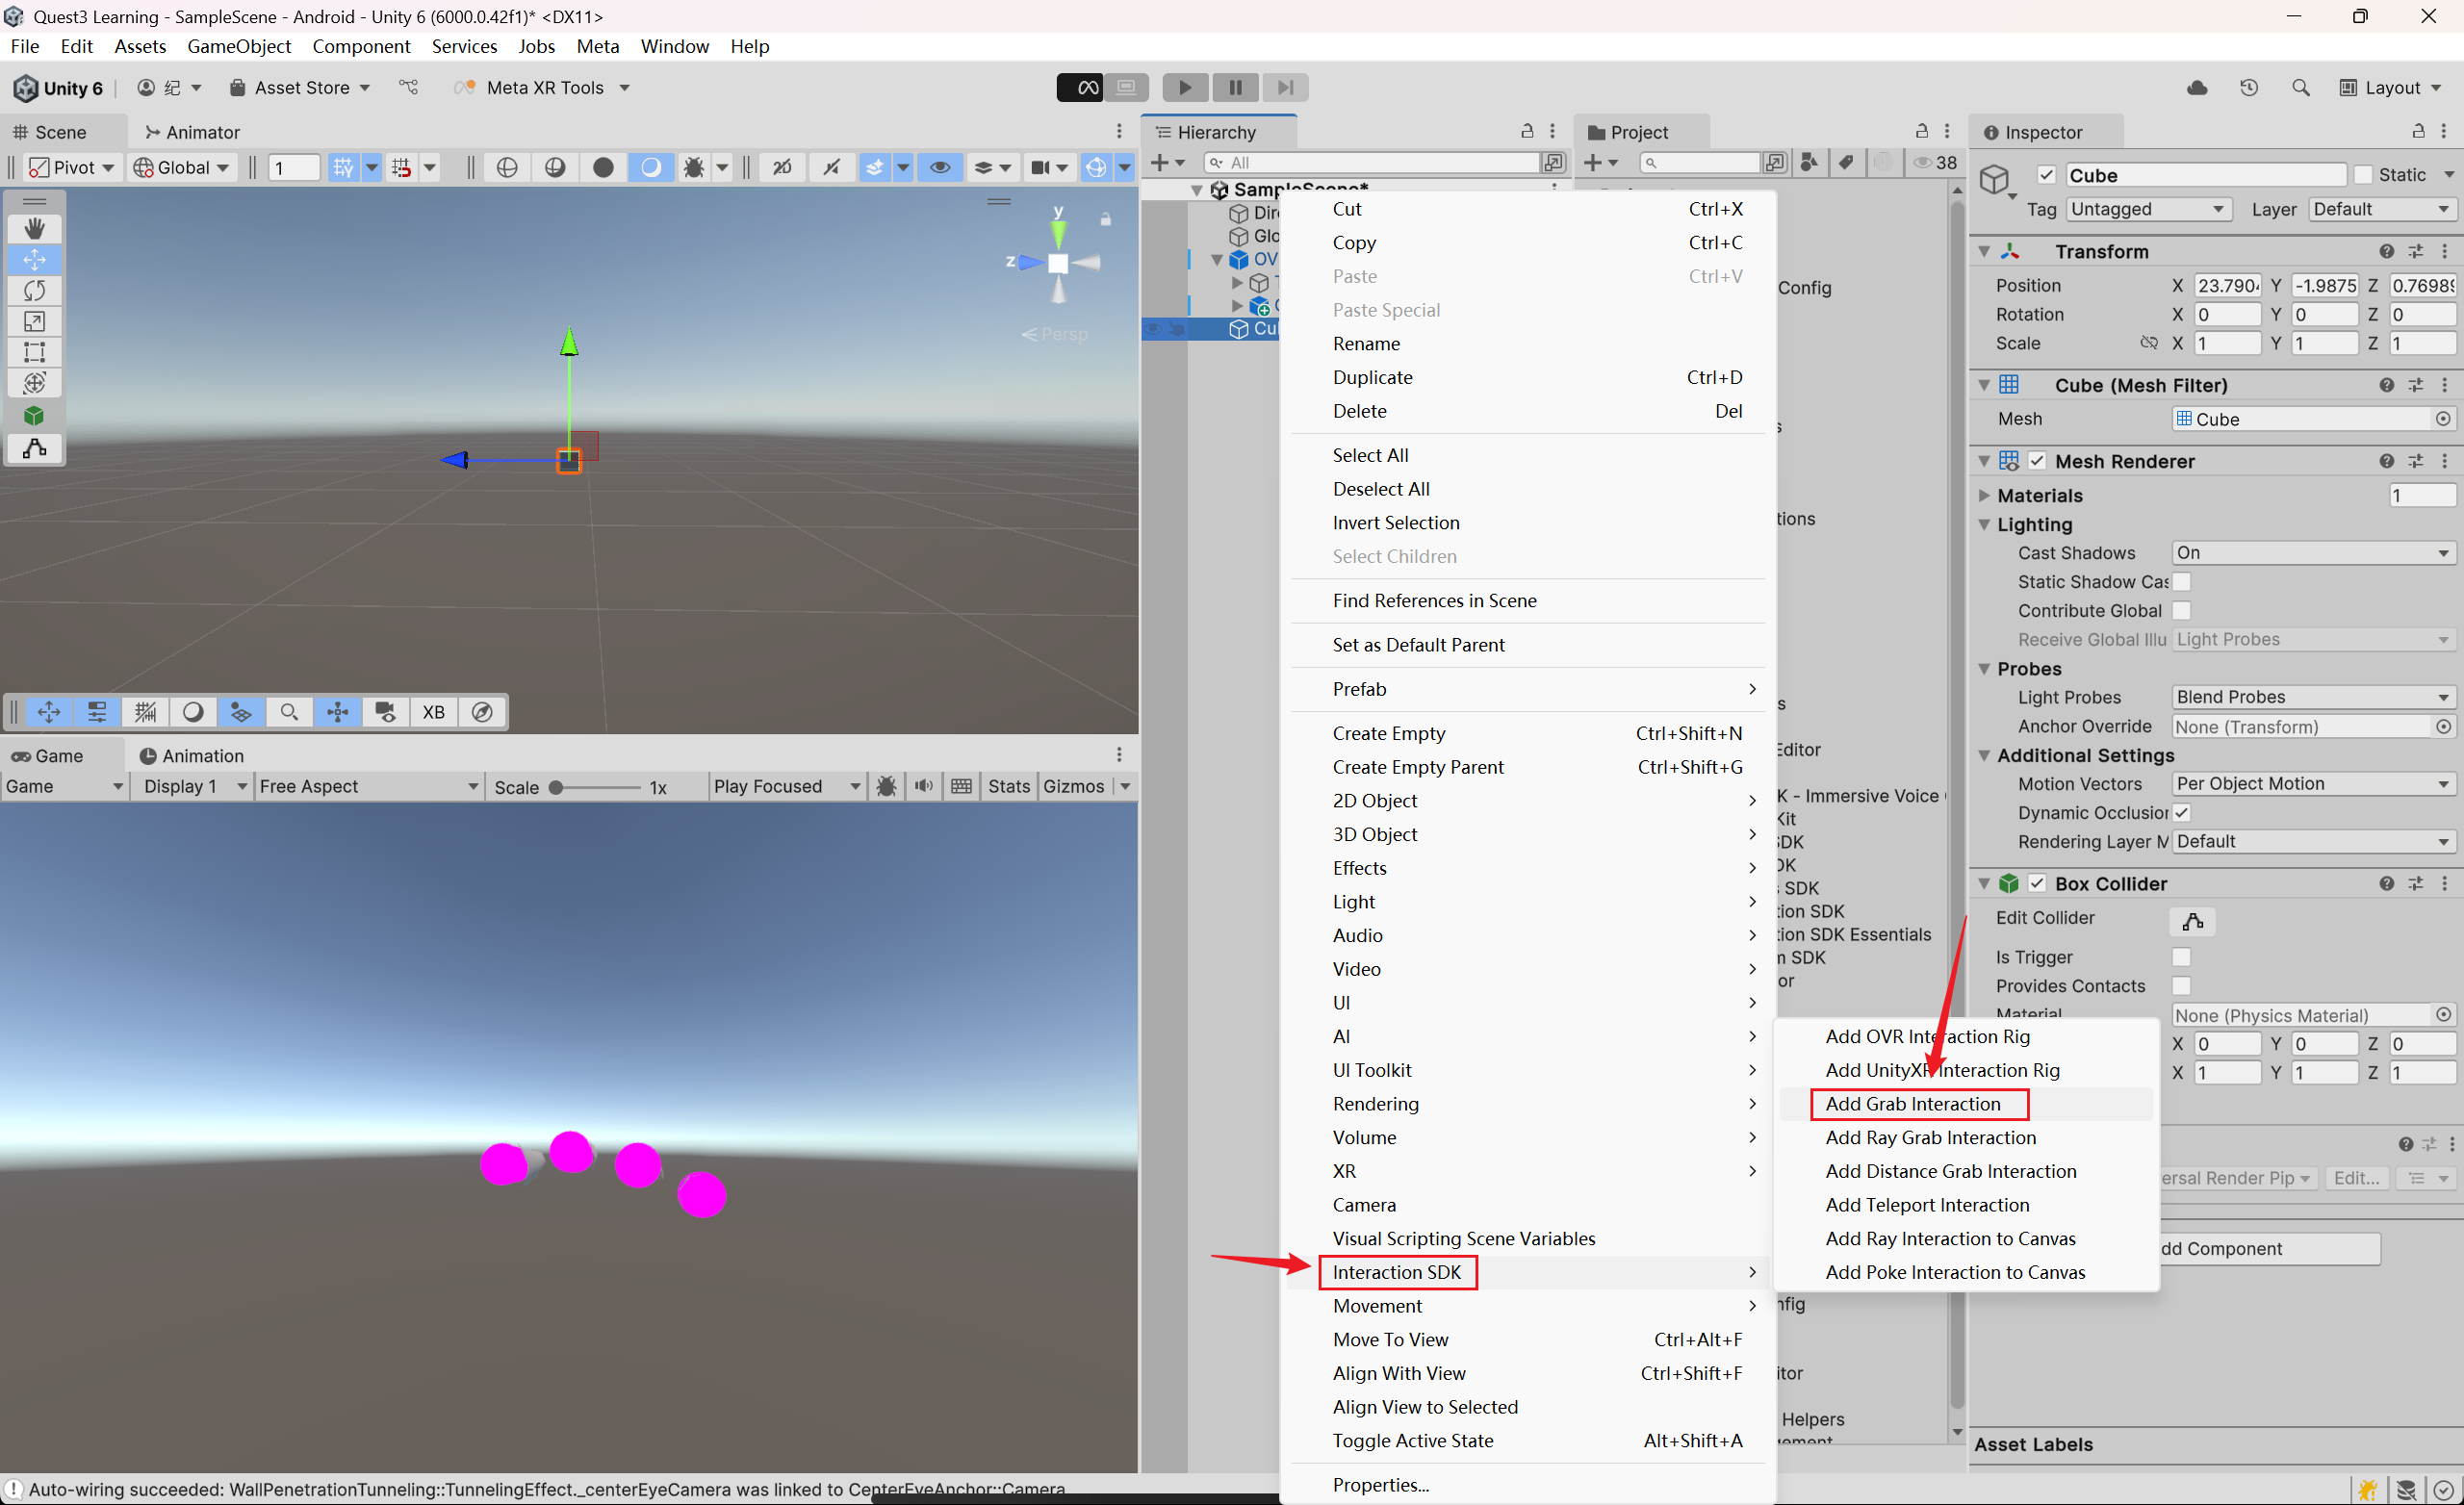
Task: Click the Game view Scale slider
Action: pos(597,788)
